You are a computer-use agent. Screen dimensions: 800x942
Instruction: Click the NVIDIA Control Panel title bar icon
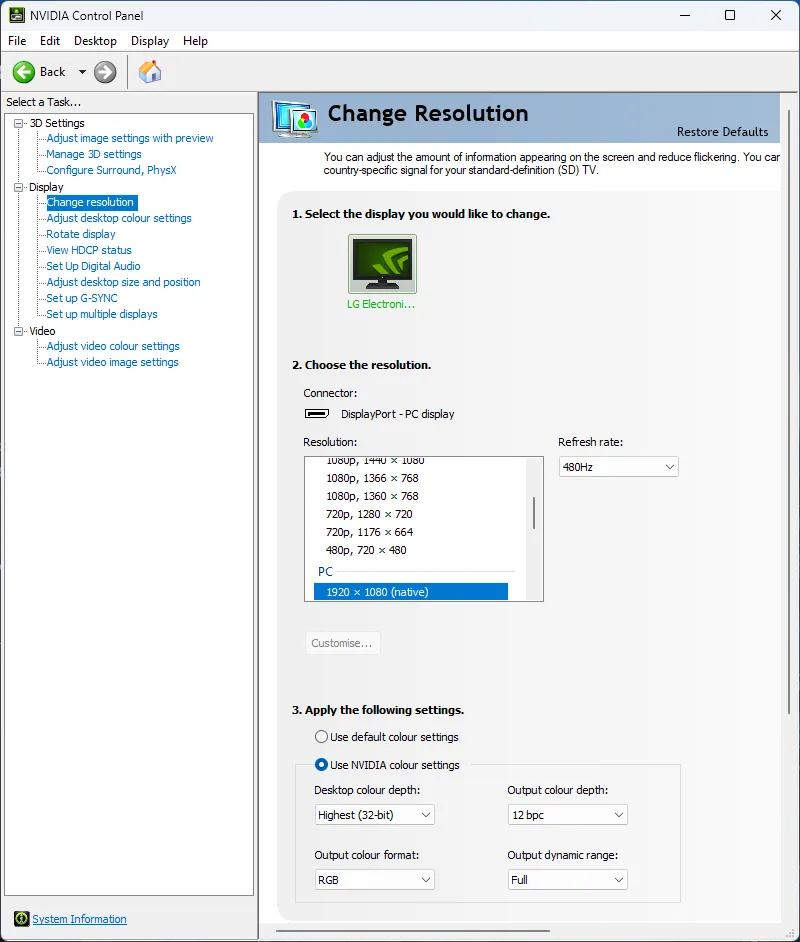17,15
